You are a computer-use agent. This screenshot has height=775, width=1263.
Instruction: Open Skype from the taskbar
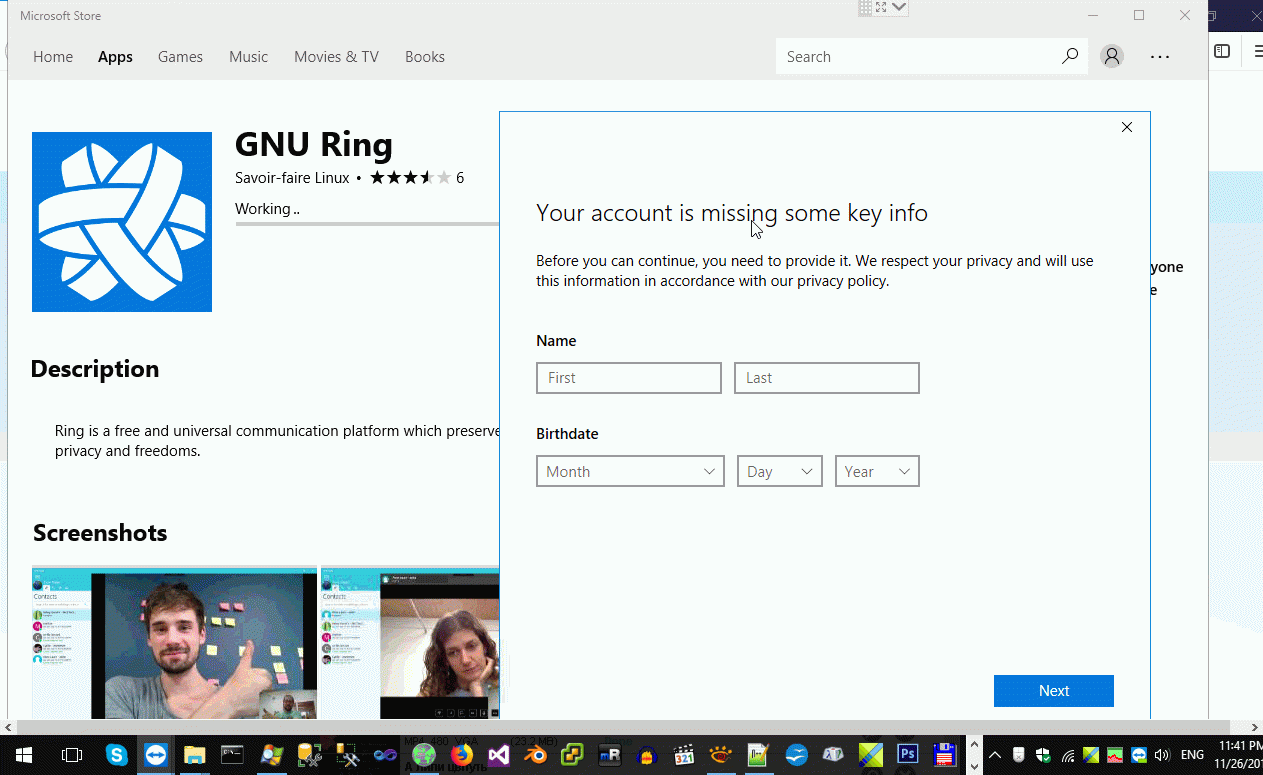click(x=117, y=755)
